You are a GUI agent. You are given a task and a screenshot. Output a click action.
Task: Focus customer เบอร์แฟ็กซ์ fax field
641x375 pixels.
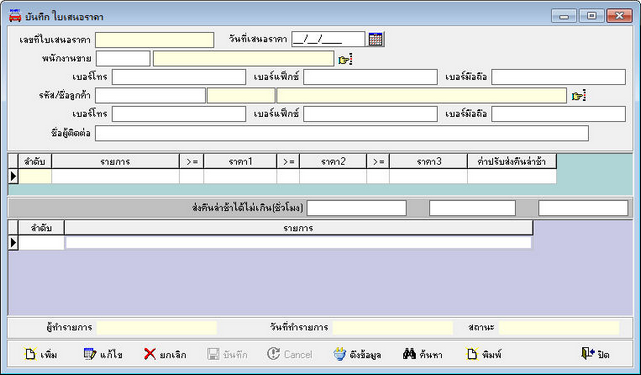370,114
